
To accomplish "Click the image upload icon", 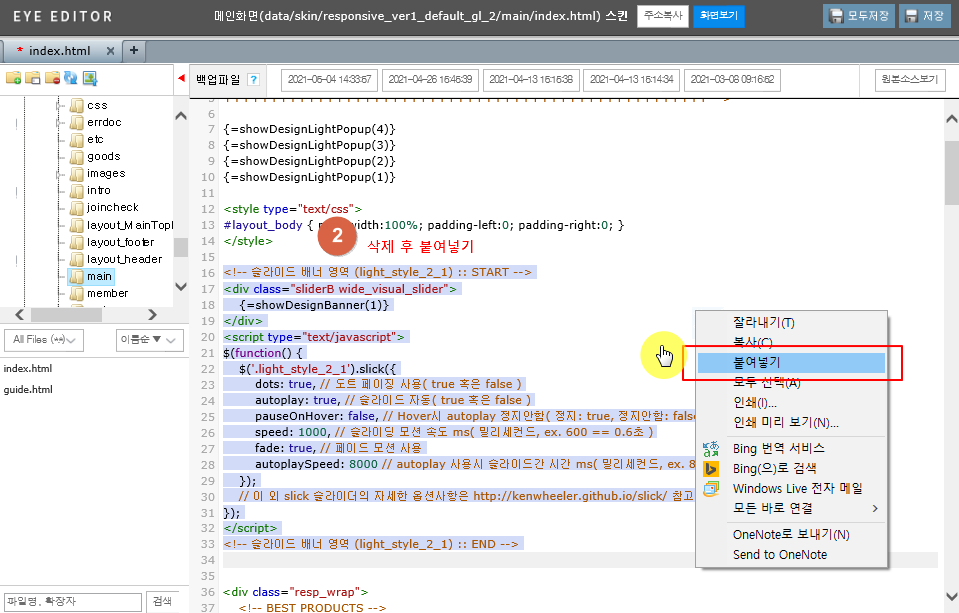I will pyautogui.click(x=90, y=78).
